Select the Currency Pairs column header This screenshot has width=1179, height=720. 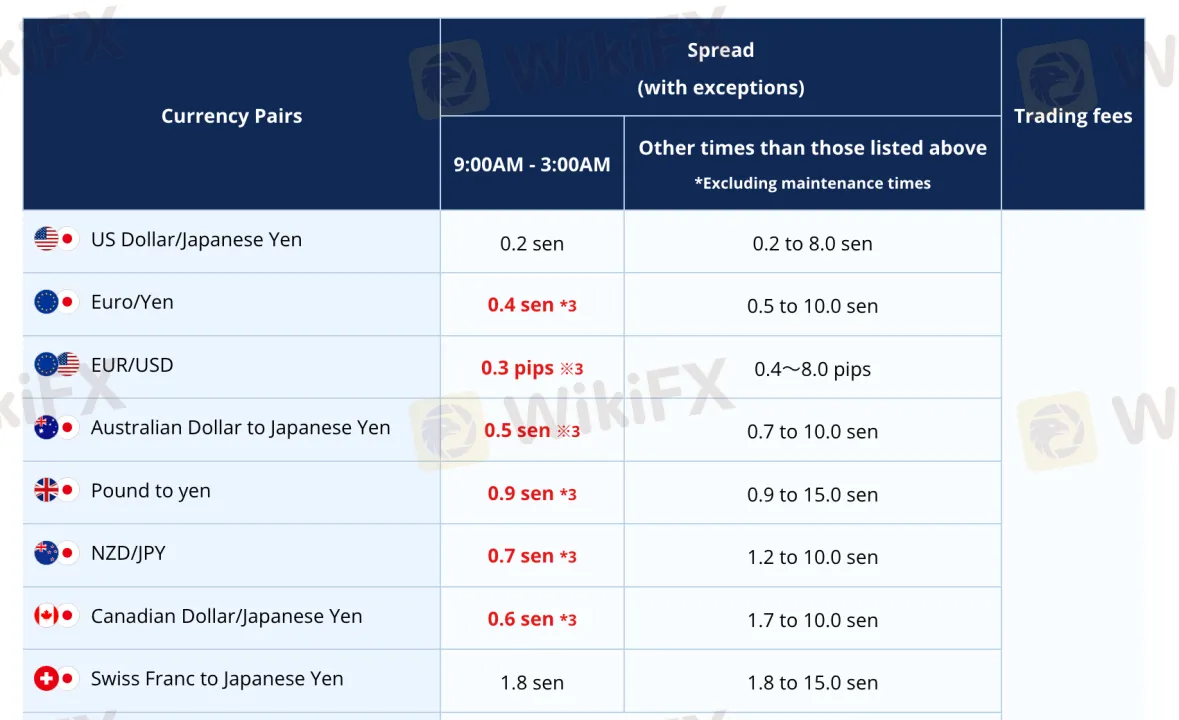click(232, 116)
